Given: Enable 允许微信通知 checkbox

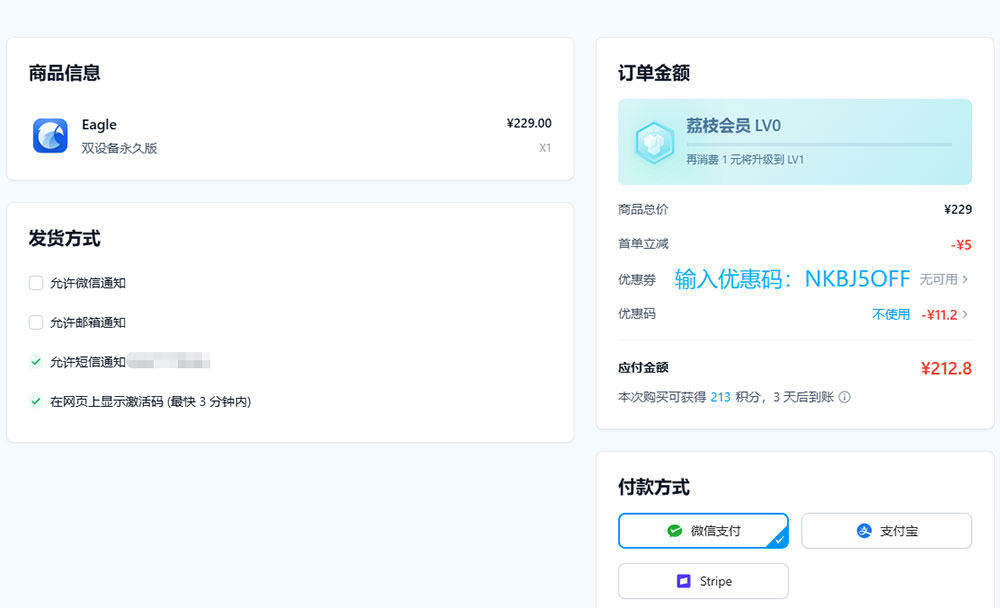Looking at the screenshot, I should point(36,283).
